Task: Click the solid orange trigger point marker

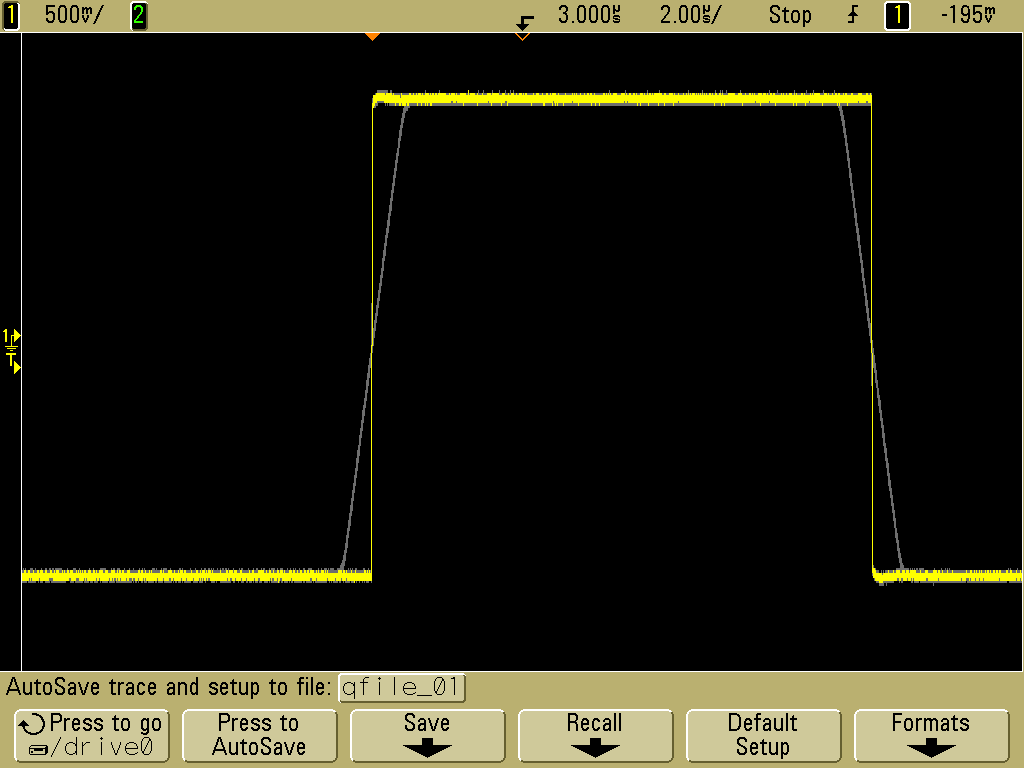Action: click(372, 36)
